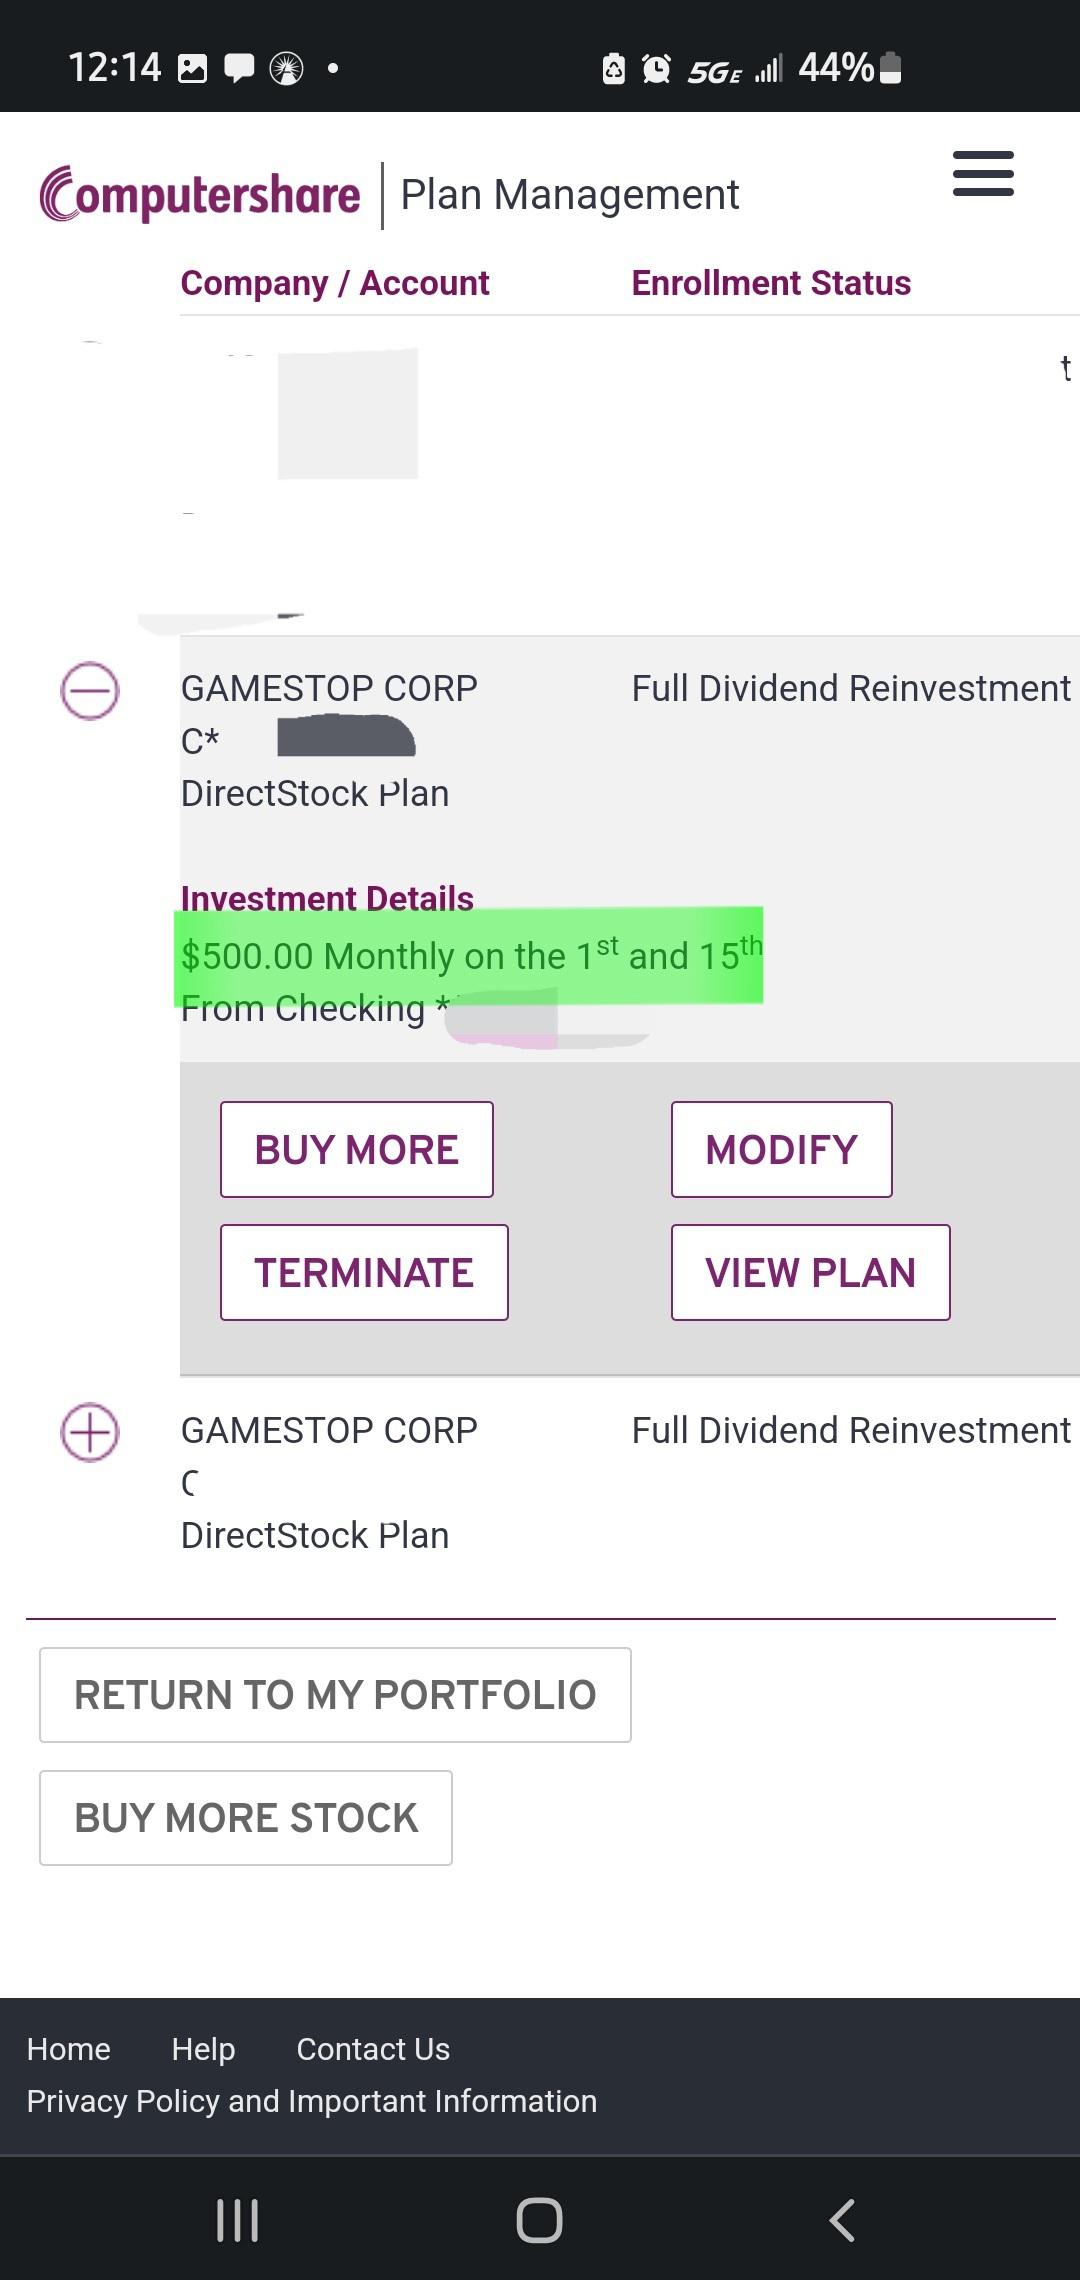This screenshot has height=2280, width=1080.
Task: Tap the alarm clock status icon
Action: pos(656,68)
